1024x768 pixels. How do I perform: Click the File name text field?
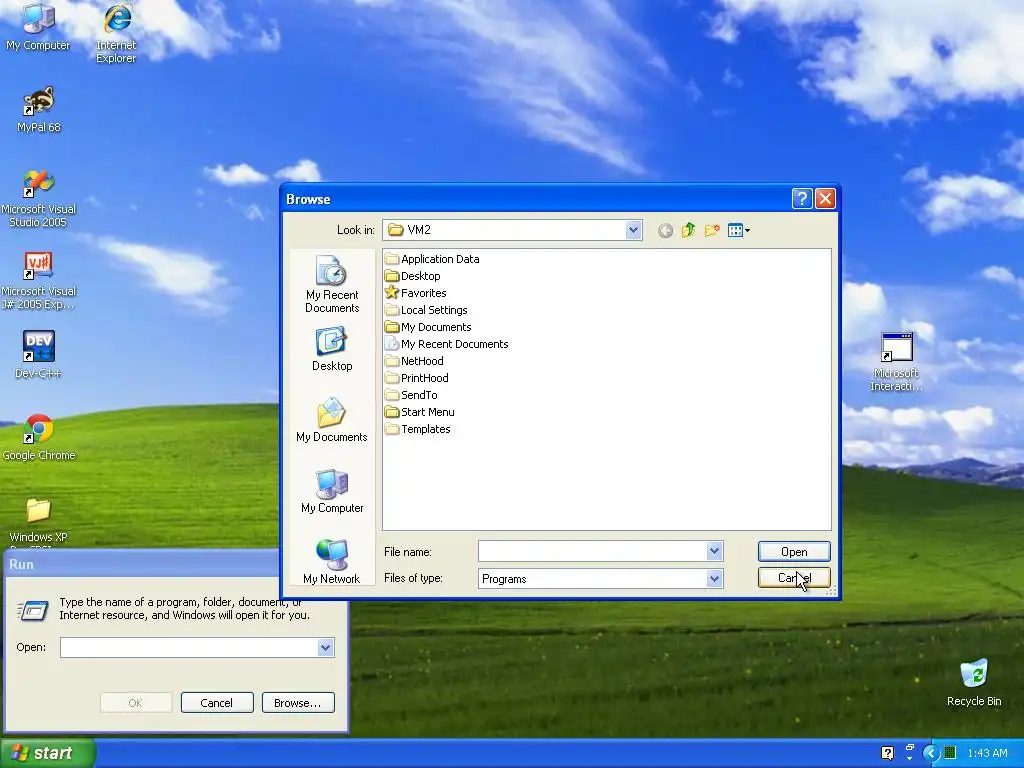[x=593, y=551]
